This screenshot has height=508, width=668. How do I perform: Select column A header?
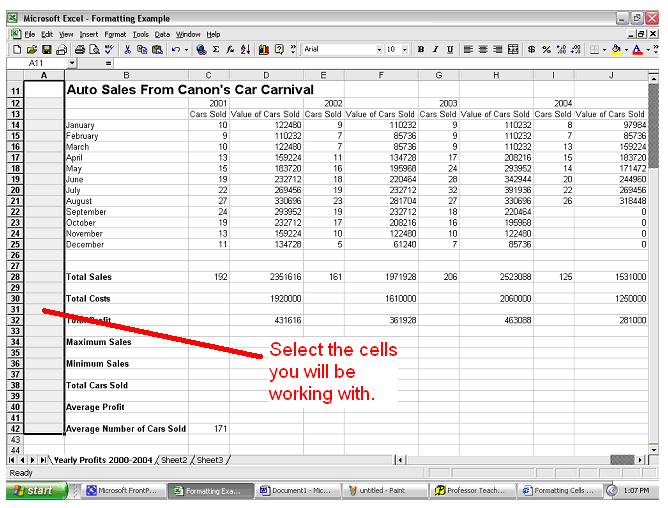(43, 76)
